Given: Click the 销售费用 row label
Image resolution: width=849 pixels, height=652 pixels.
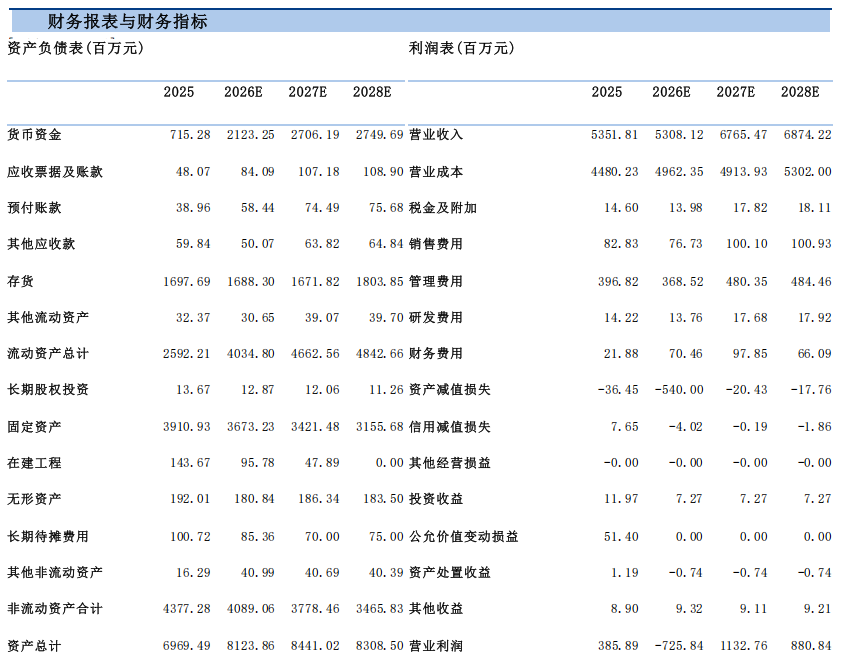Looking at the screenshot, I should pyautogui.click(x=436, y=244).
